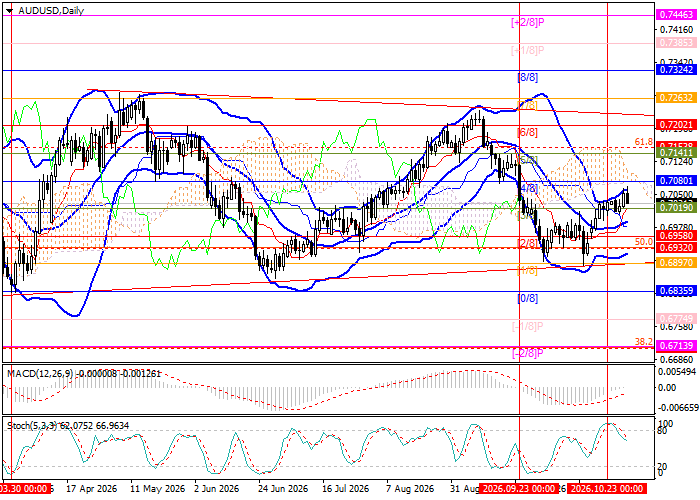
Task: Click the Stochastic 20 level value
Action: 662,467
